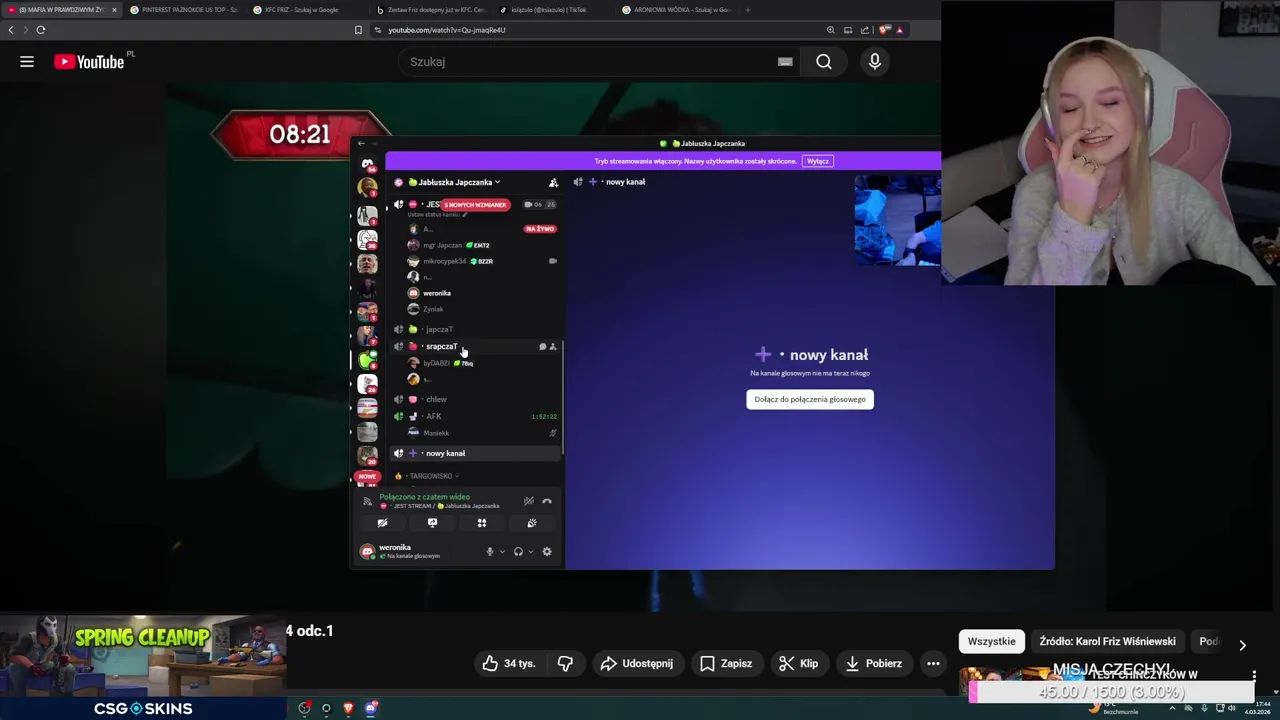Click the 5 NOWYCH WZMIANEK mentions pill
Screen dimensions: 1280x720
(475, 204)
